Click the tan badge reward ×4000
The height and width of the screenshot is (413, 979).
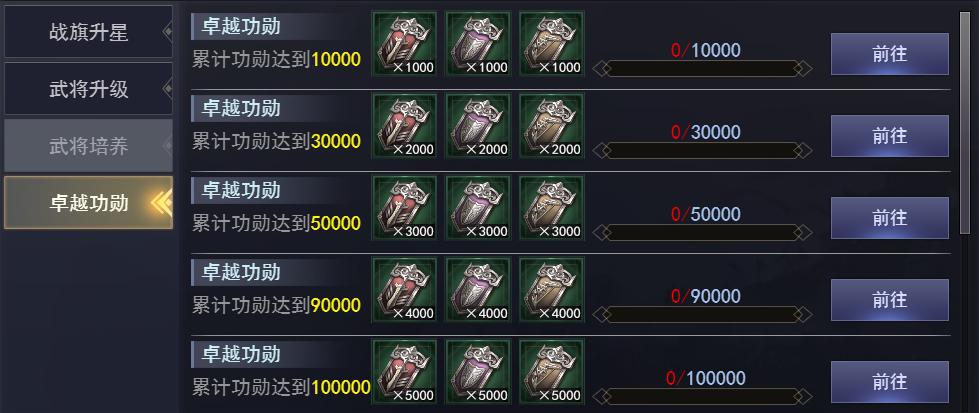pos(552,289)
